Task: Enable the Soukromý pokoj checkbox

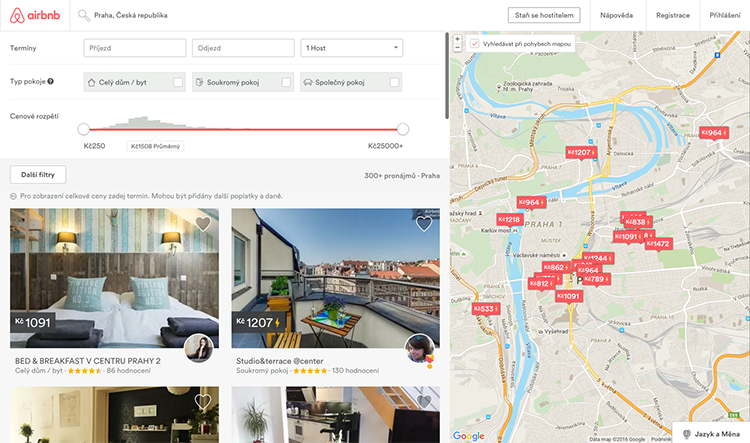Action: pos(286,82)
